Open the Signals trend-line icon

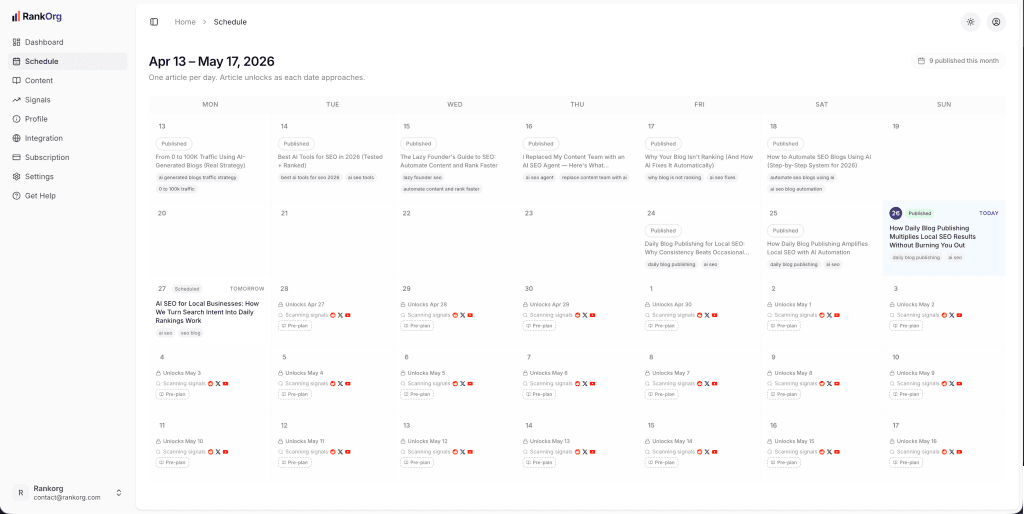pyautogui.click(x=16, y=100)
